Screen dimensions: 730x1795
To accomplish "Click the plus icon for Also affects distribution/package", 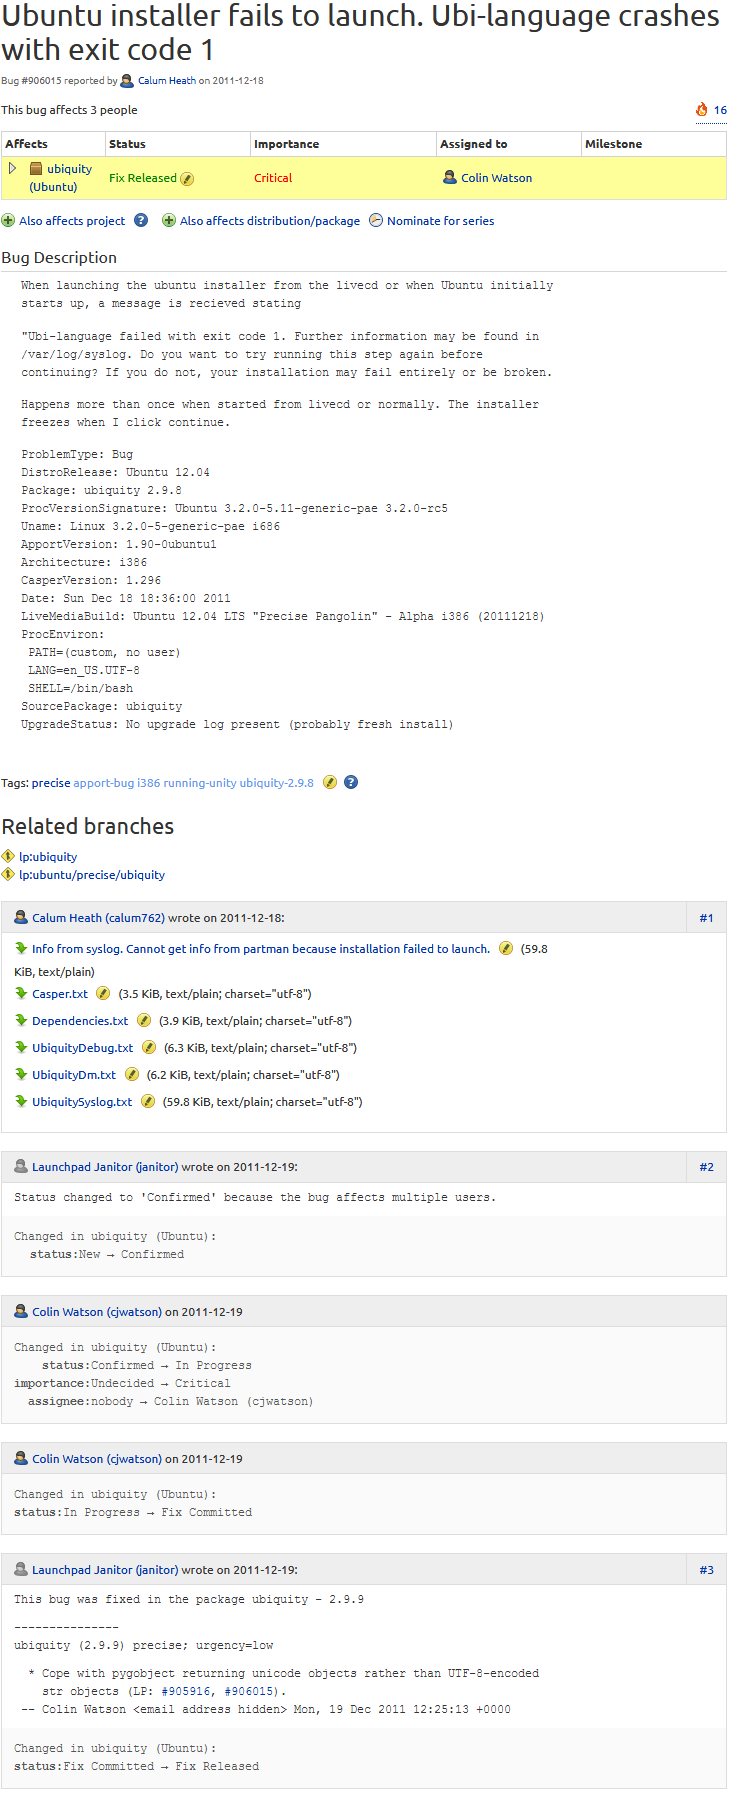I will [x=169, y=221].
